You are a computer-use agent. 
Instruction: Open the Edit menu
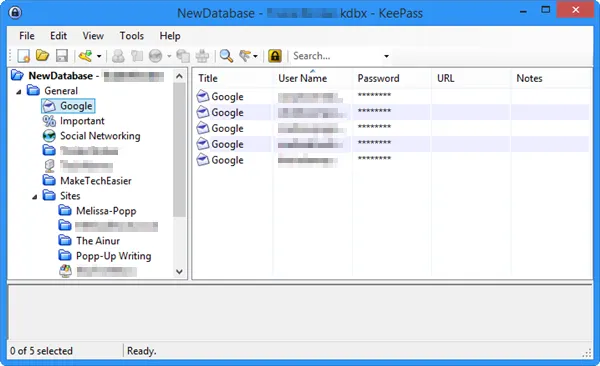pyautogui.click(x=59, y=36)
